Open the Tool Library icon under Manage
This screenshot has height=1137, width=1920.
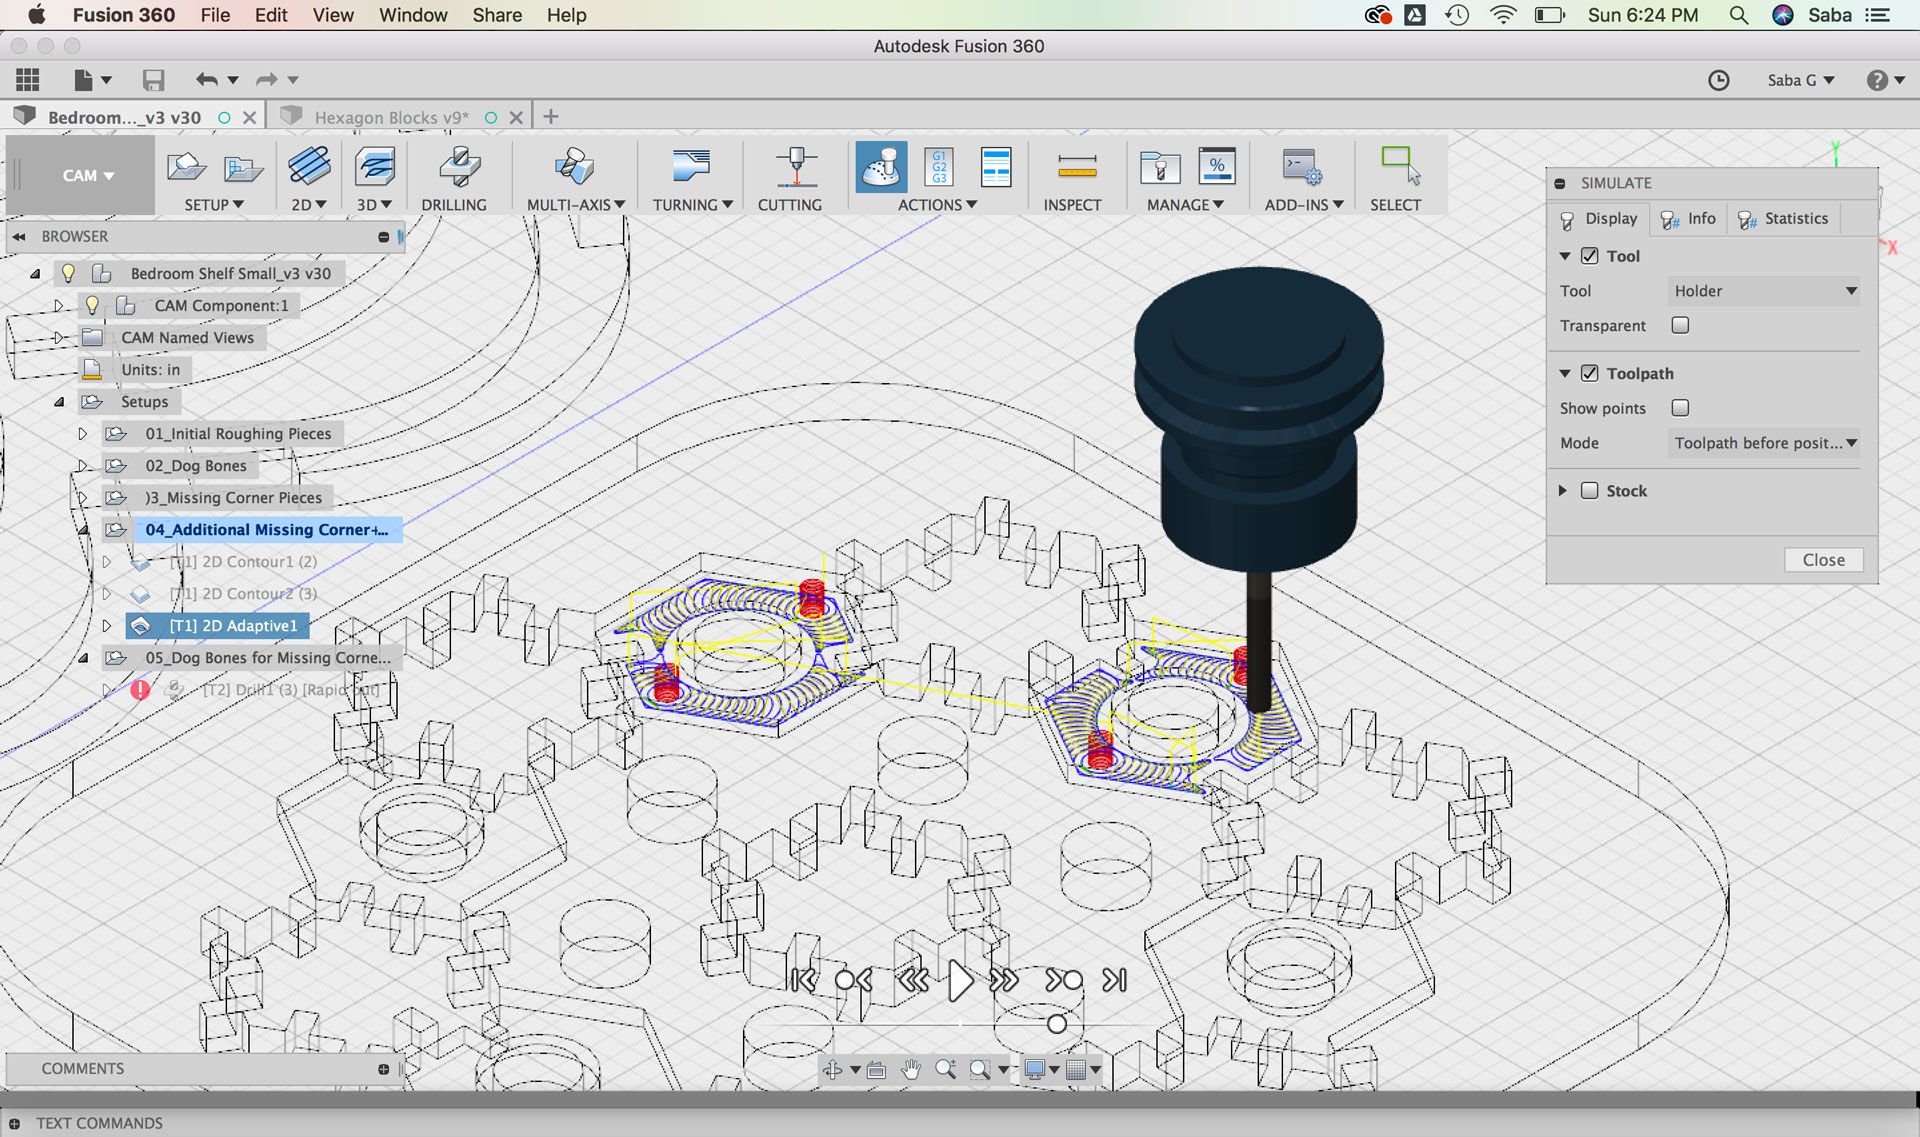point(1159,167)
